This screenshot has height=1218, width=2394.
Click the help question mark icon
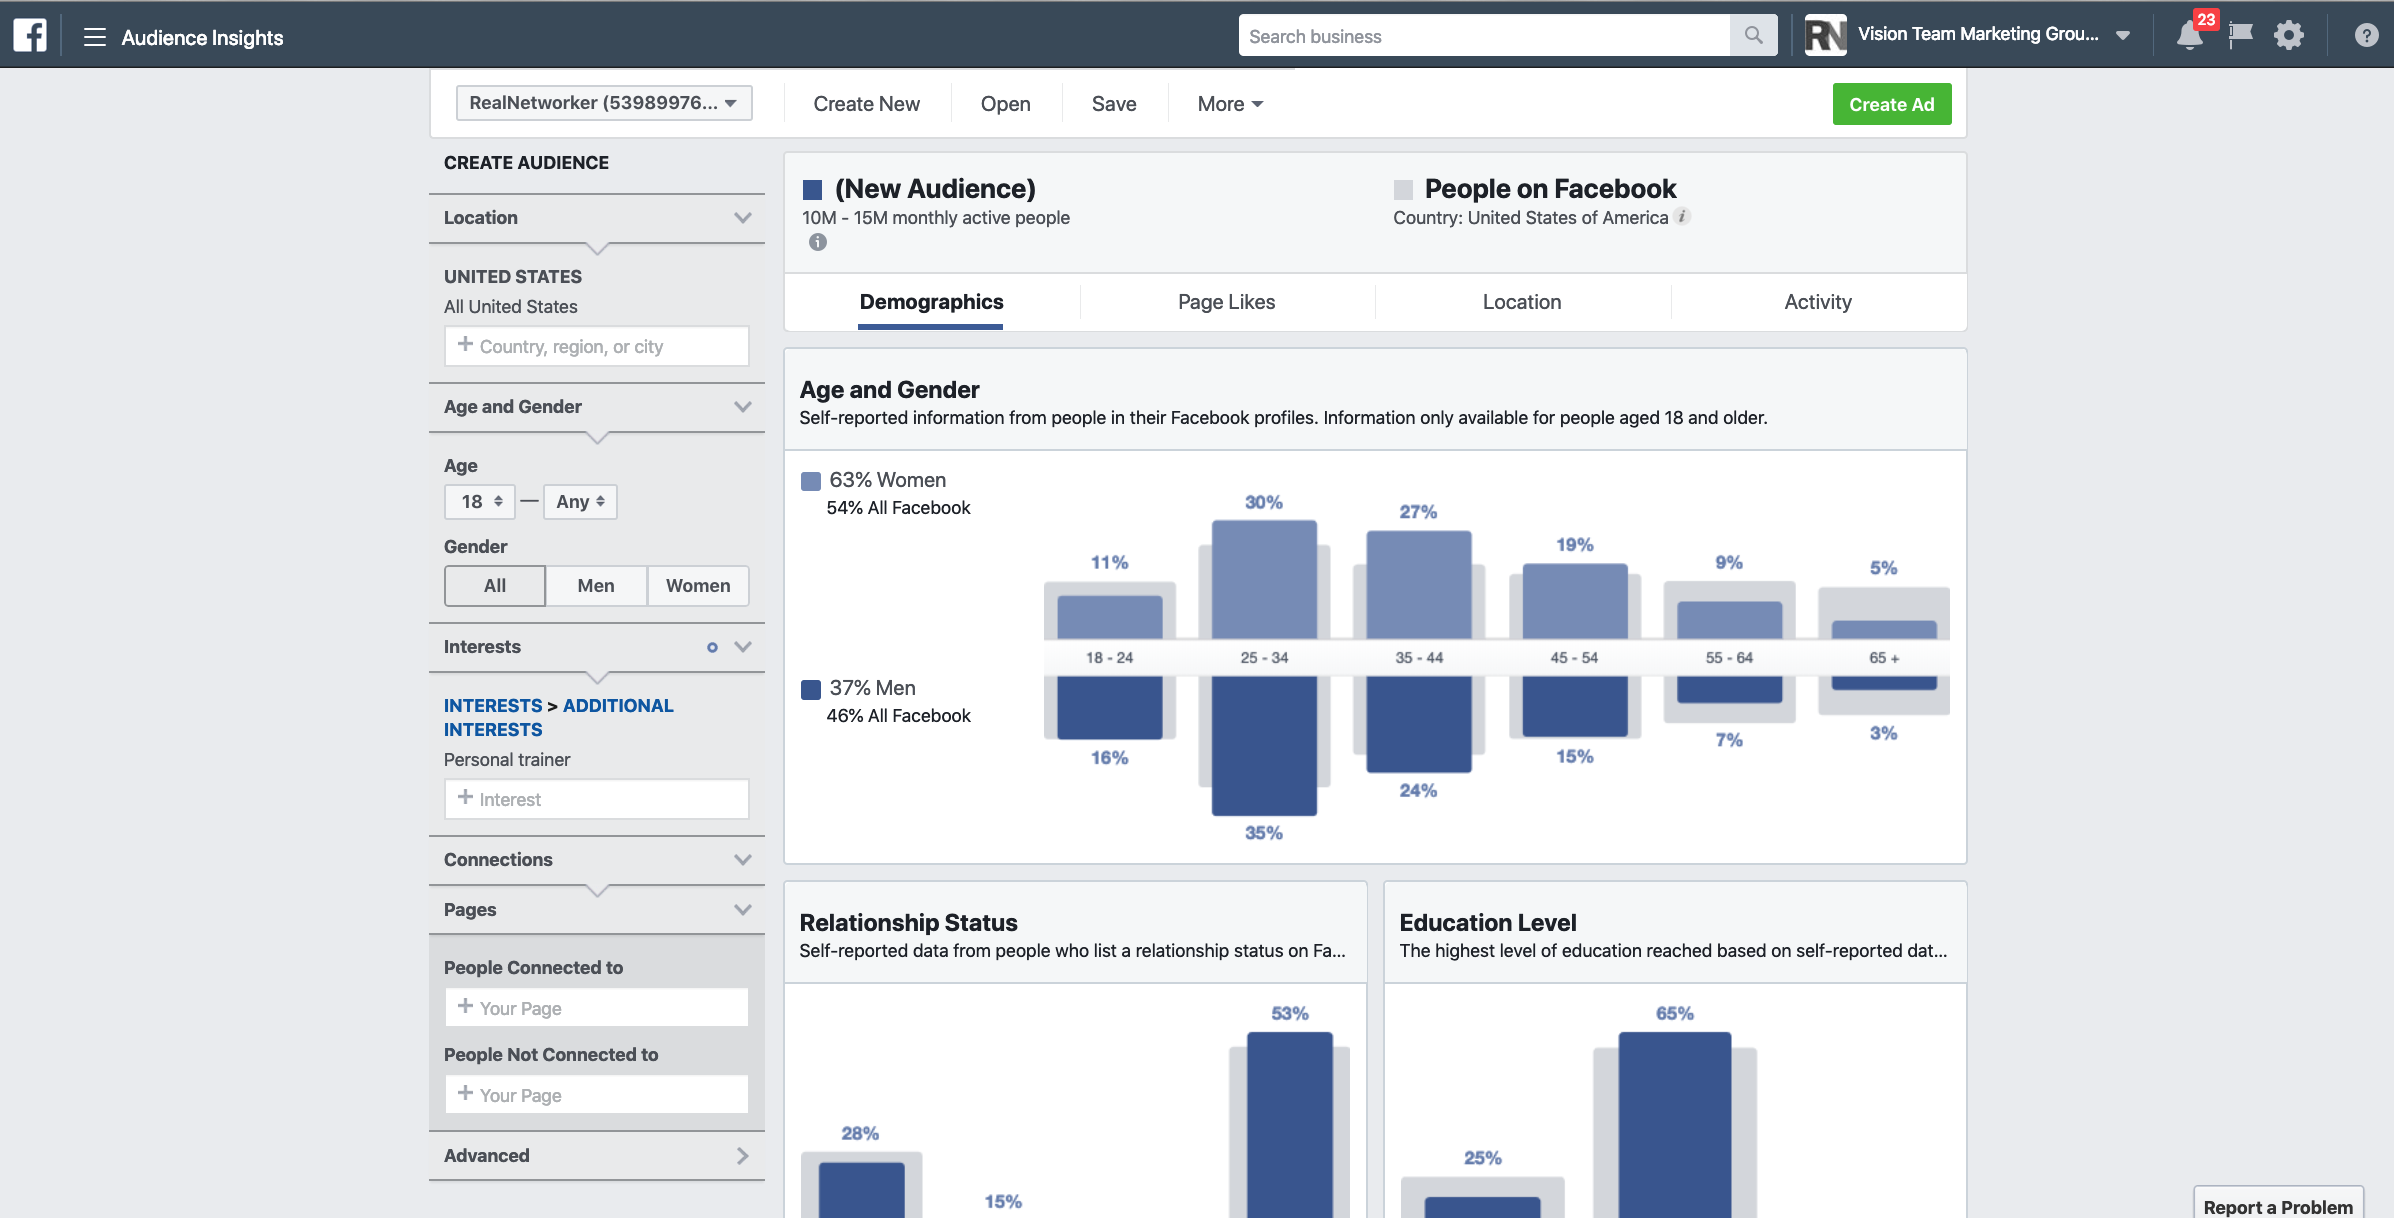[x=2366, y=36]
